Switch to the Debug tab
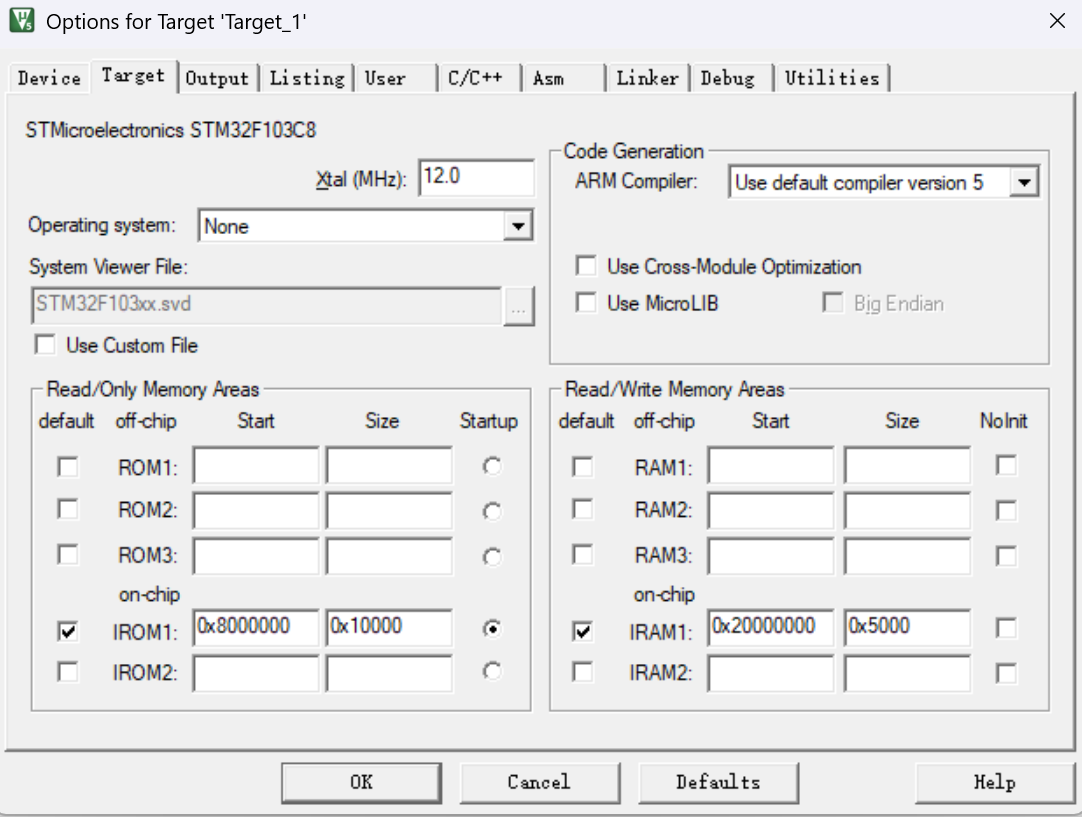 727,78
